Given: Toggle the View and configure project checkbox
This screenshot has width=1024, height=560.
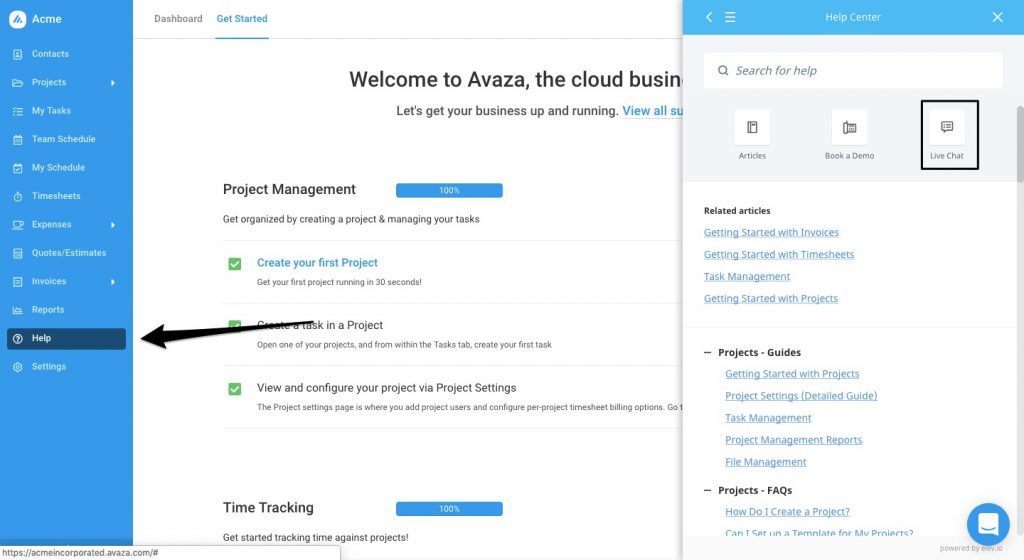Looking at the screenshot, I should point(235,389).
